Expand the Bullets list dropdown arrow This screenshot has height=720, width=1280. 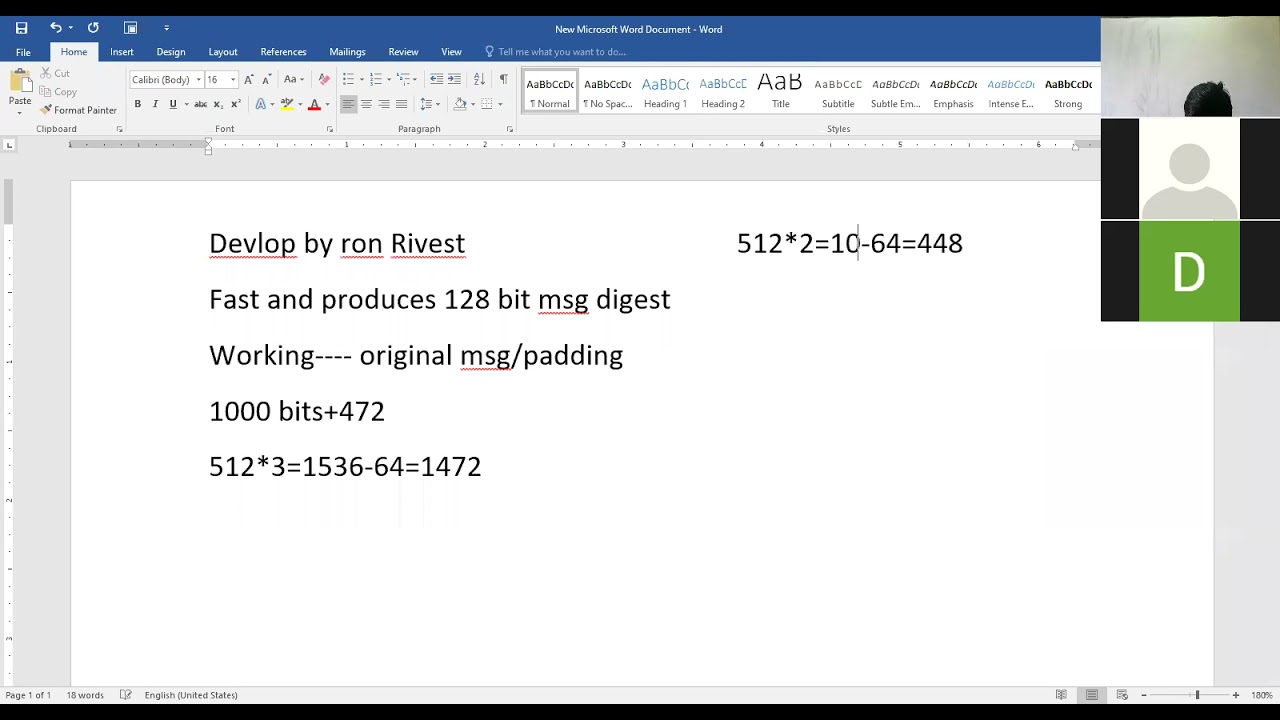tap(361, 80)
